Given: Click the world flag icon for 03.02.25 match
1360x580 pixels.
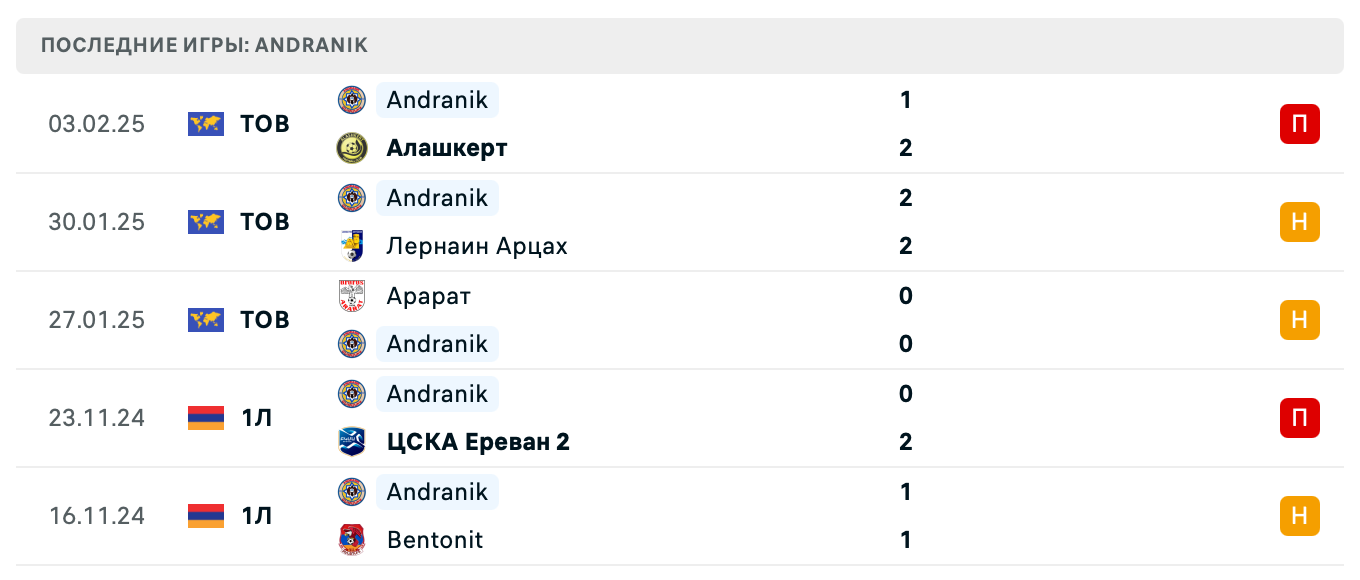Looking at the screenshot, I should (x=206, y=124).
